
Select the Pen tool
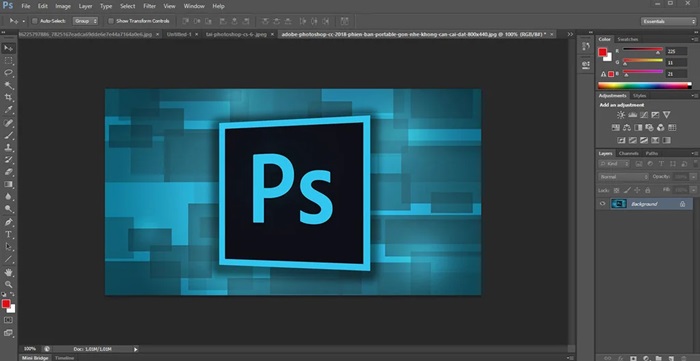8,222
